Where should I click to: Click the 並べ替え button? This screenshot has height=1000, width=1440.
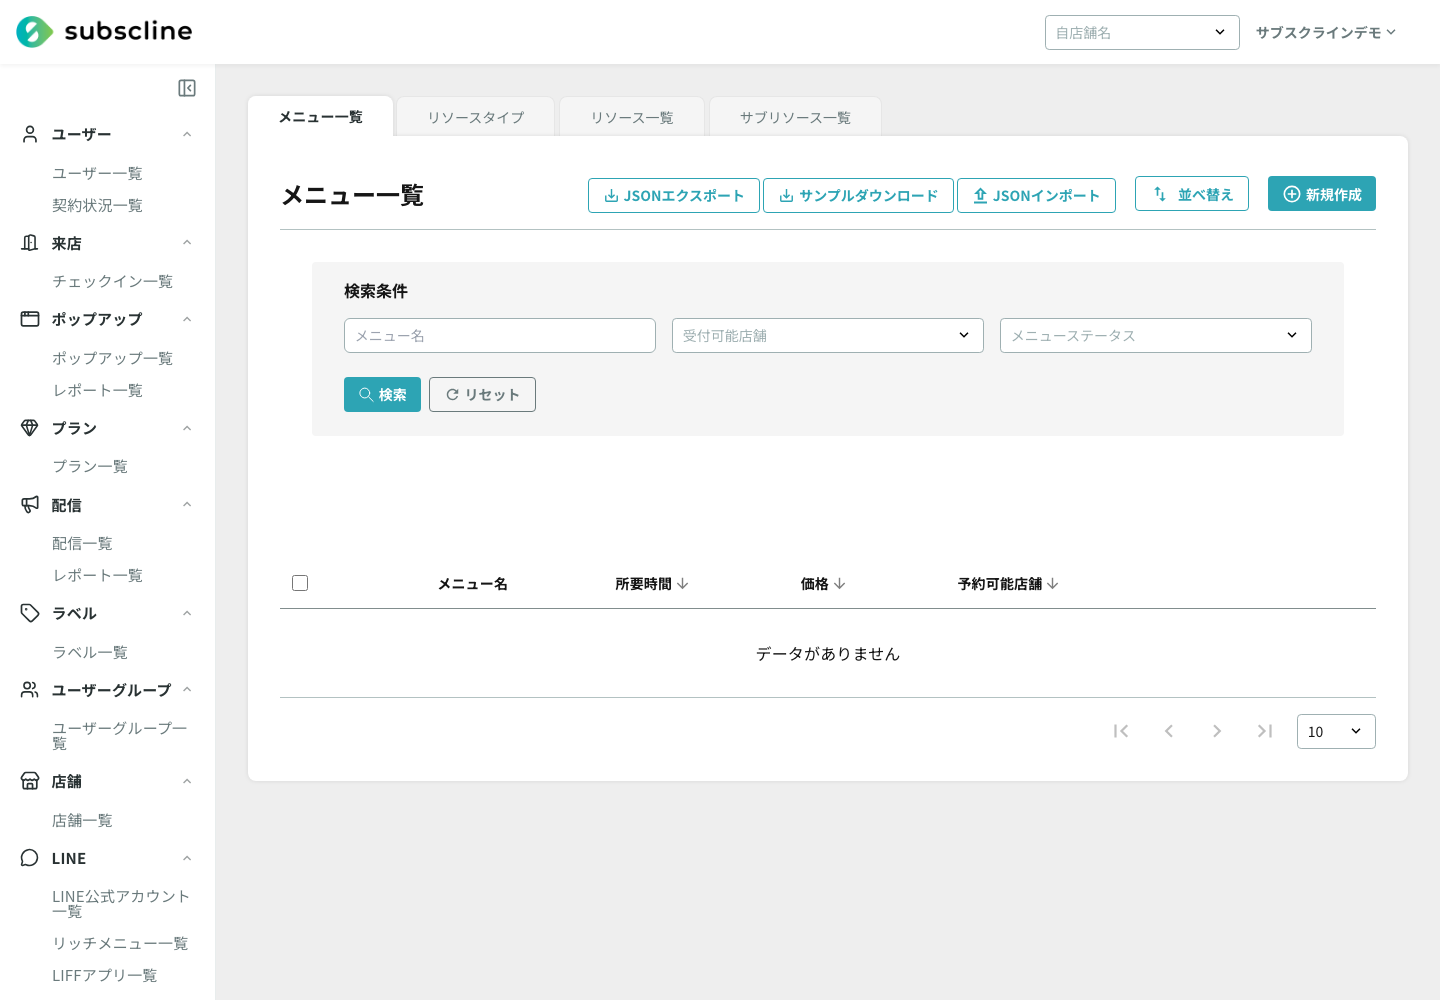(x=1192, y=194)
